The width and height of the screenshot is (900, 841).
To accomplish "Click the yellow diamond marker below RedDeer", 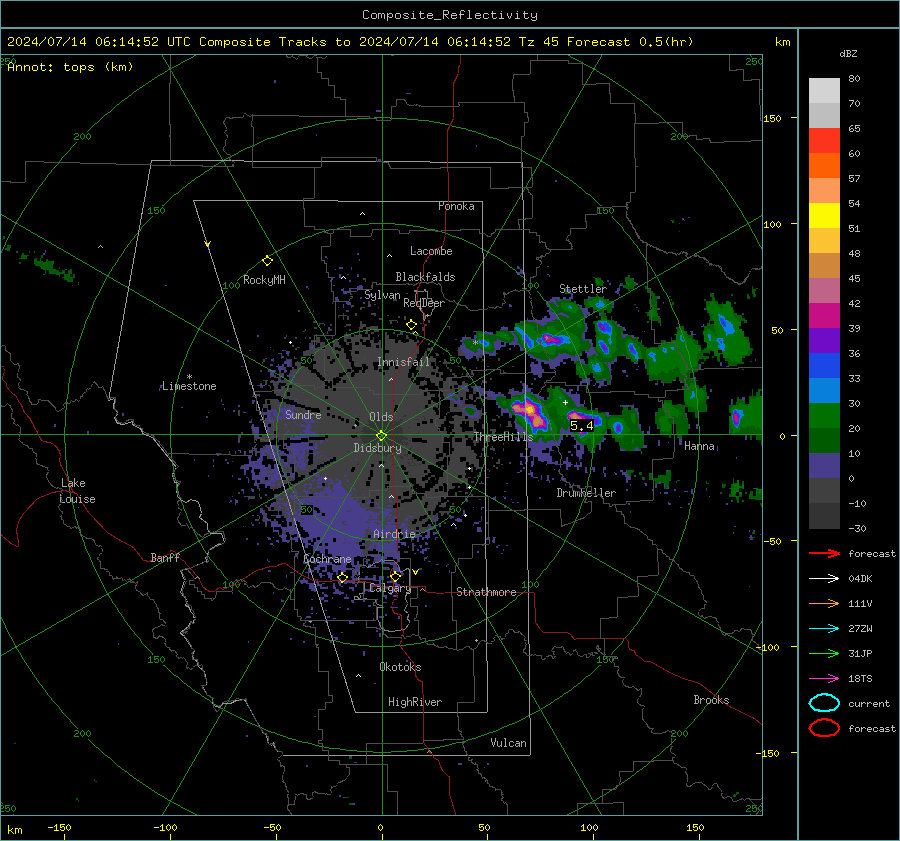I will click(412, 325).
